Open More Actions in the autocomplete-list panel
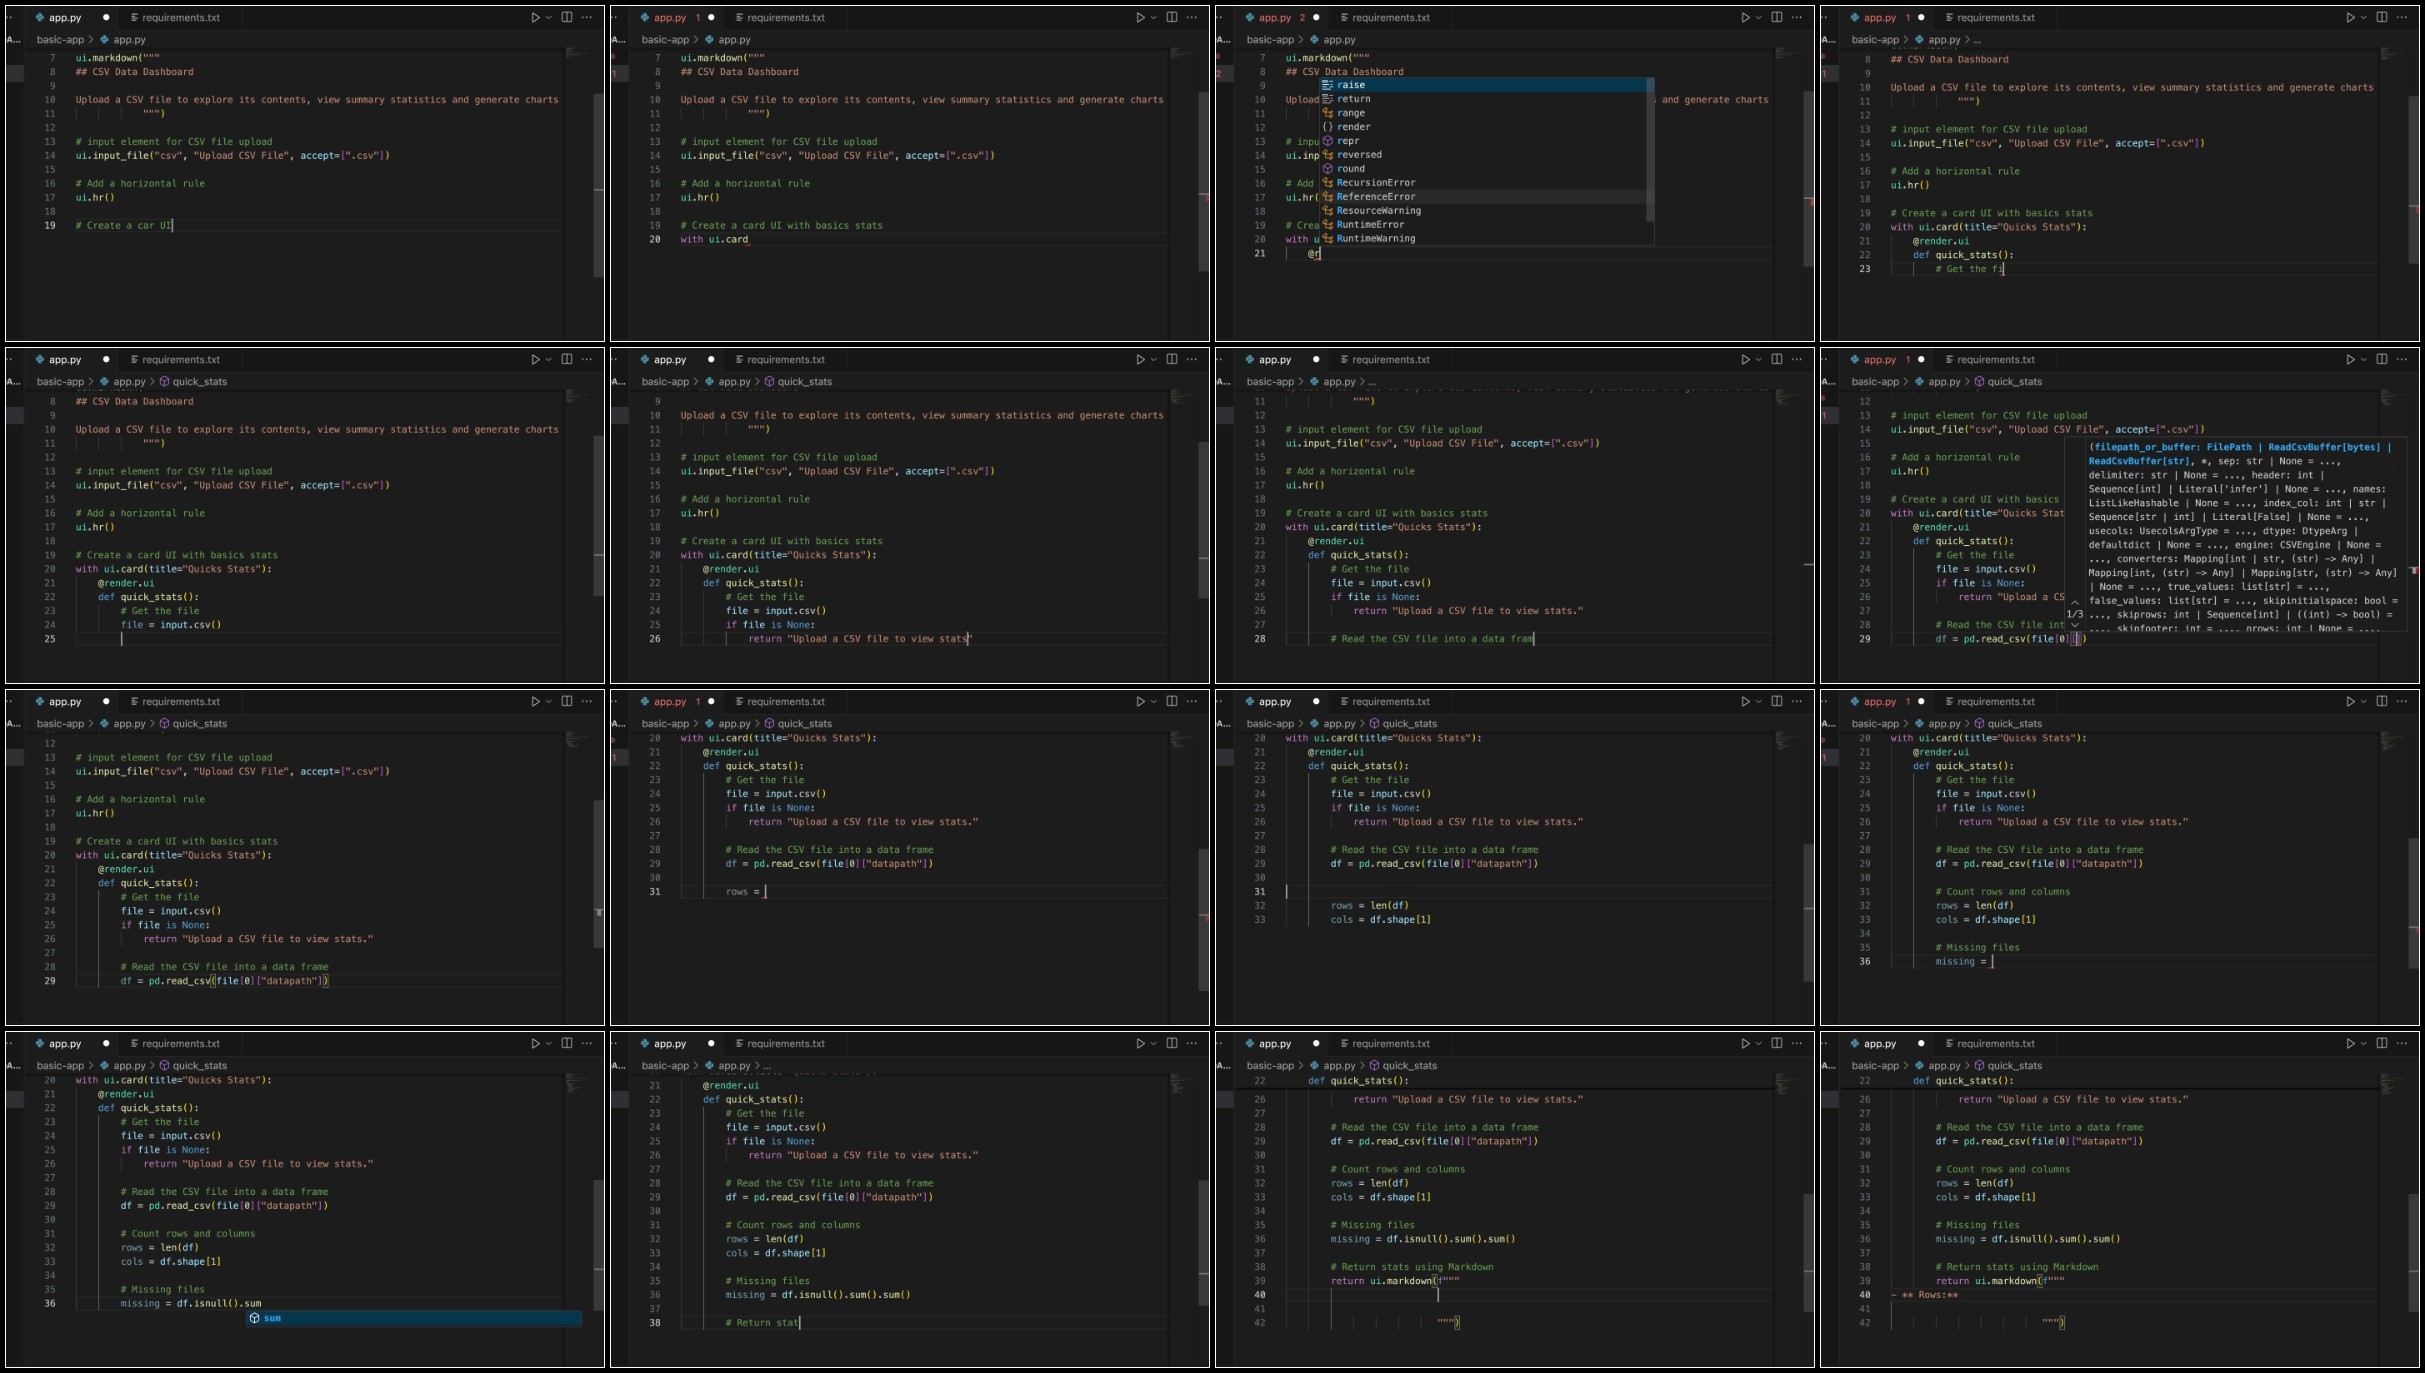Screen dimensions: 2425x1373 pyautogui.click(x=1797, y=17)
